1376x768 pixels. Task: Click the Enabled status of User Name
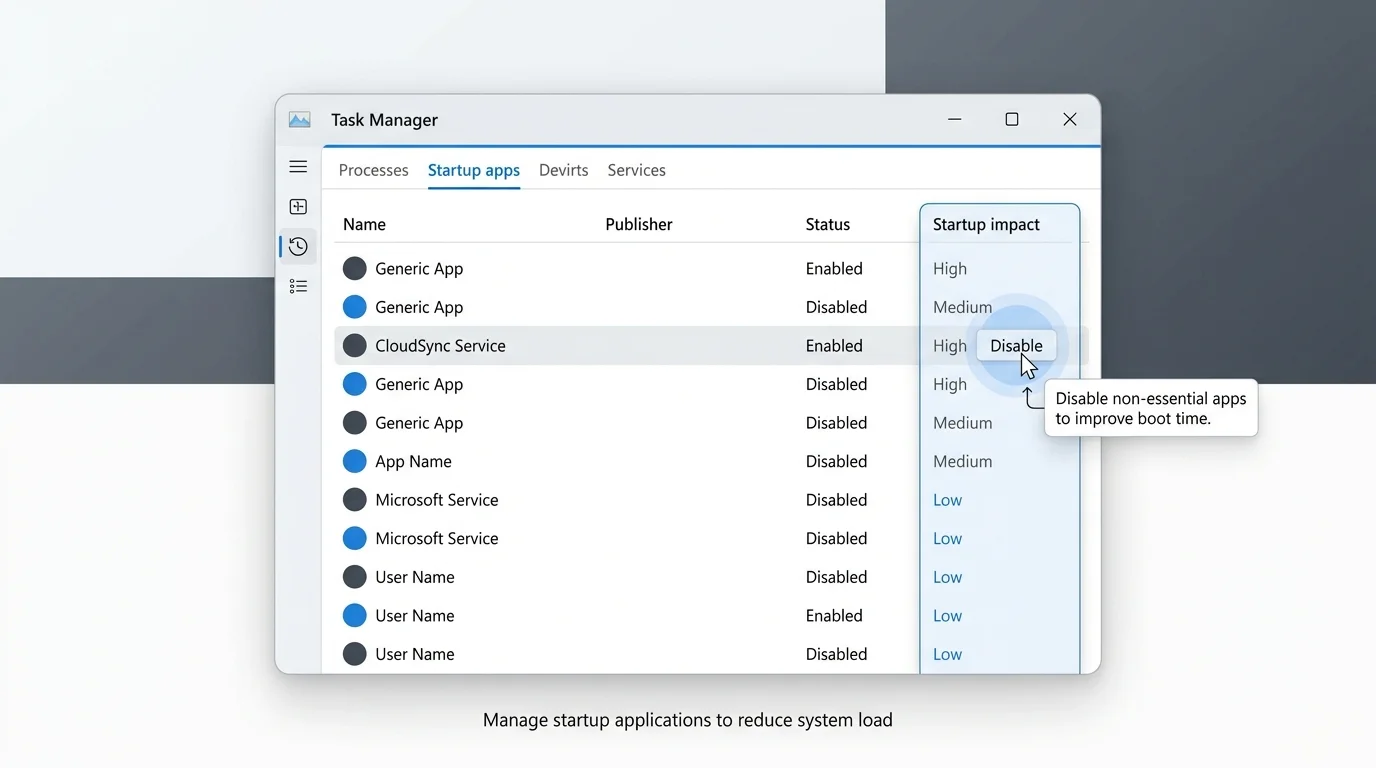834,616
